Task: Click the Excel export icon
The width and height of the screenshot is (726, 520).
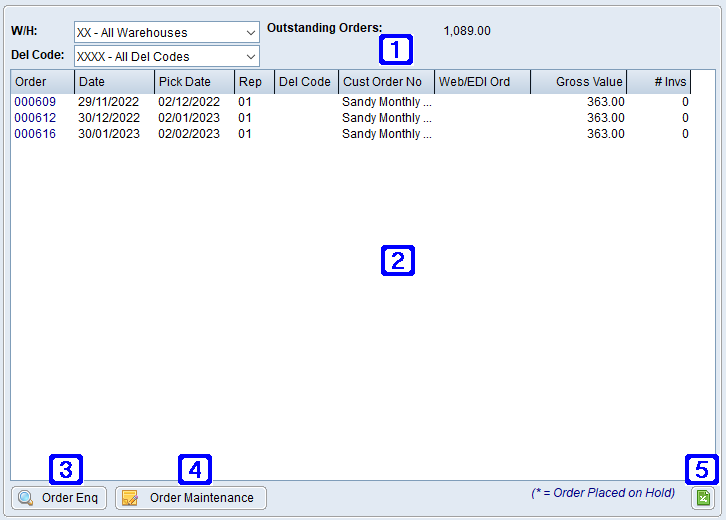Action: [703, 498]
